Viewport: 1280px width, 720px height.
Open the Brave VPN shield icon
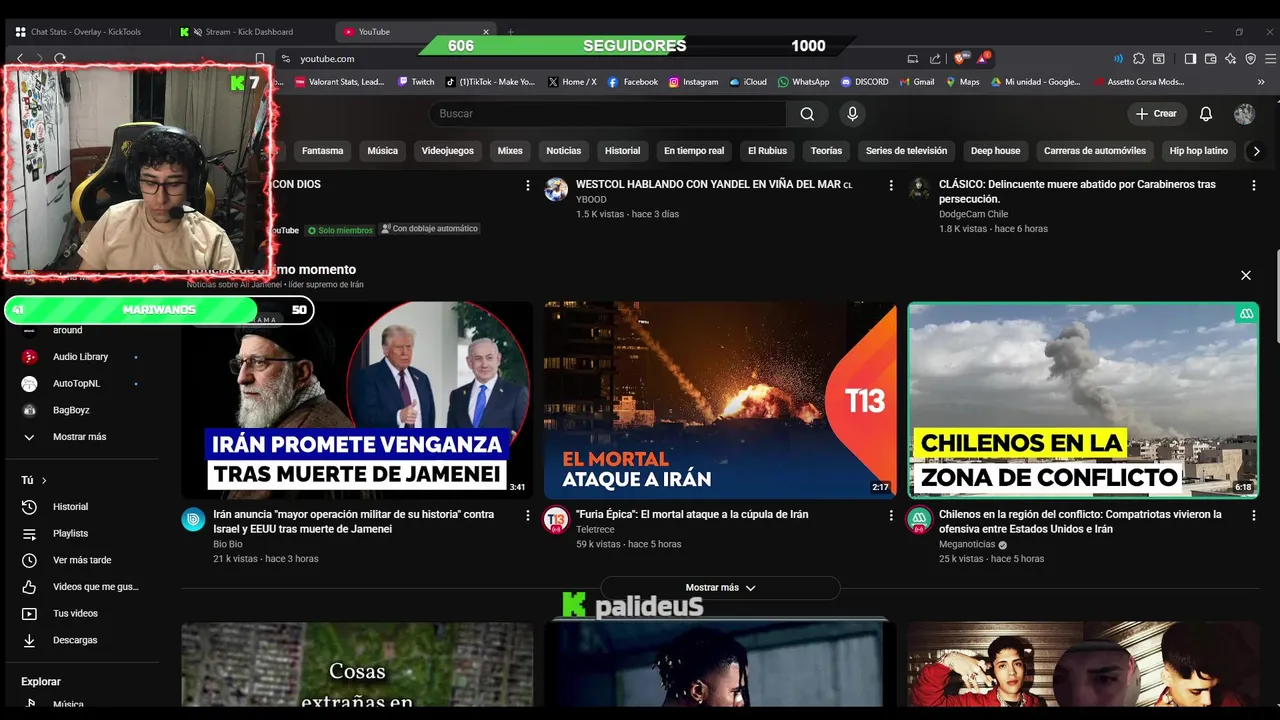click(x=1250, y=59)
